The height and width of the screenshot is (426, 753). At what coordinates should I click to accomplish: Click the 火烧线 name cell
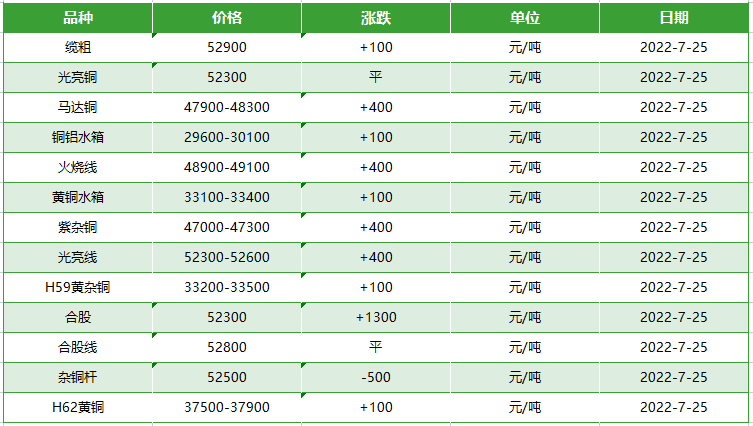78,168
